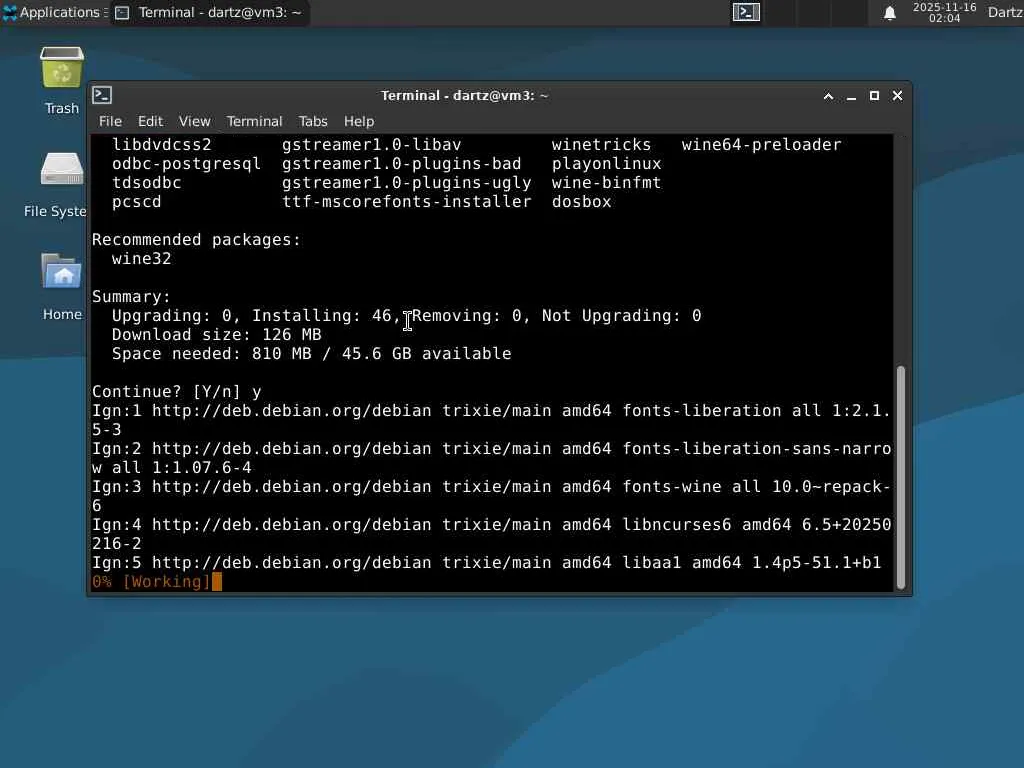Click the Dartz user label in the panel
Image resolution: width=1024 pixels, height=768 pixels.
click(x=1004, y=12)
